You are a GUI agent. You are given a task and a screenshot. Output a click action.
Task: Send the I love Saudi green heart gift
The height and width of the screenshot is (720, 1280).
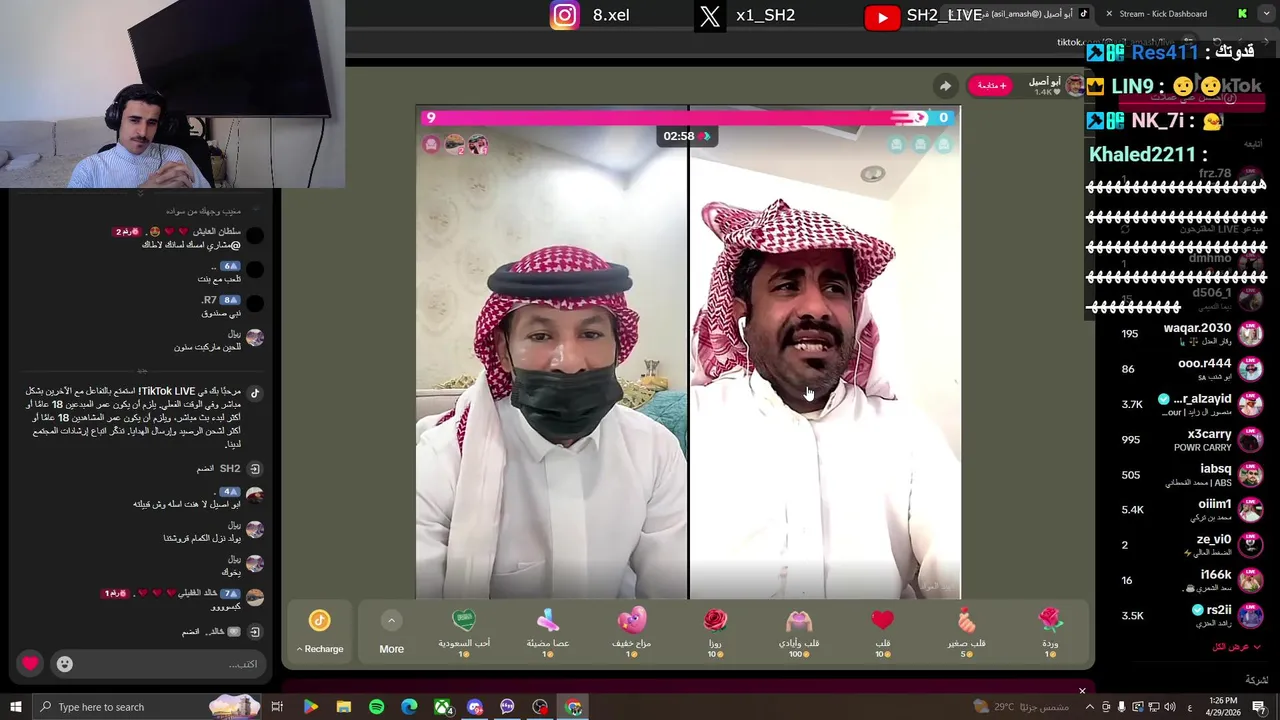pyautogui.click(x=463, y=631)
